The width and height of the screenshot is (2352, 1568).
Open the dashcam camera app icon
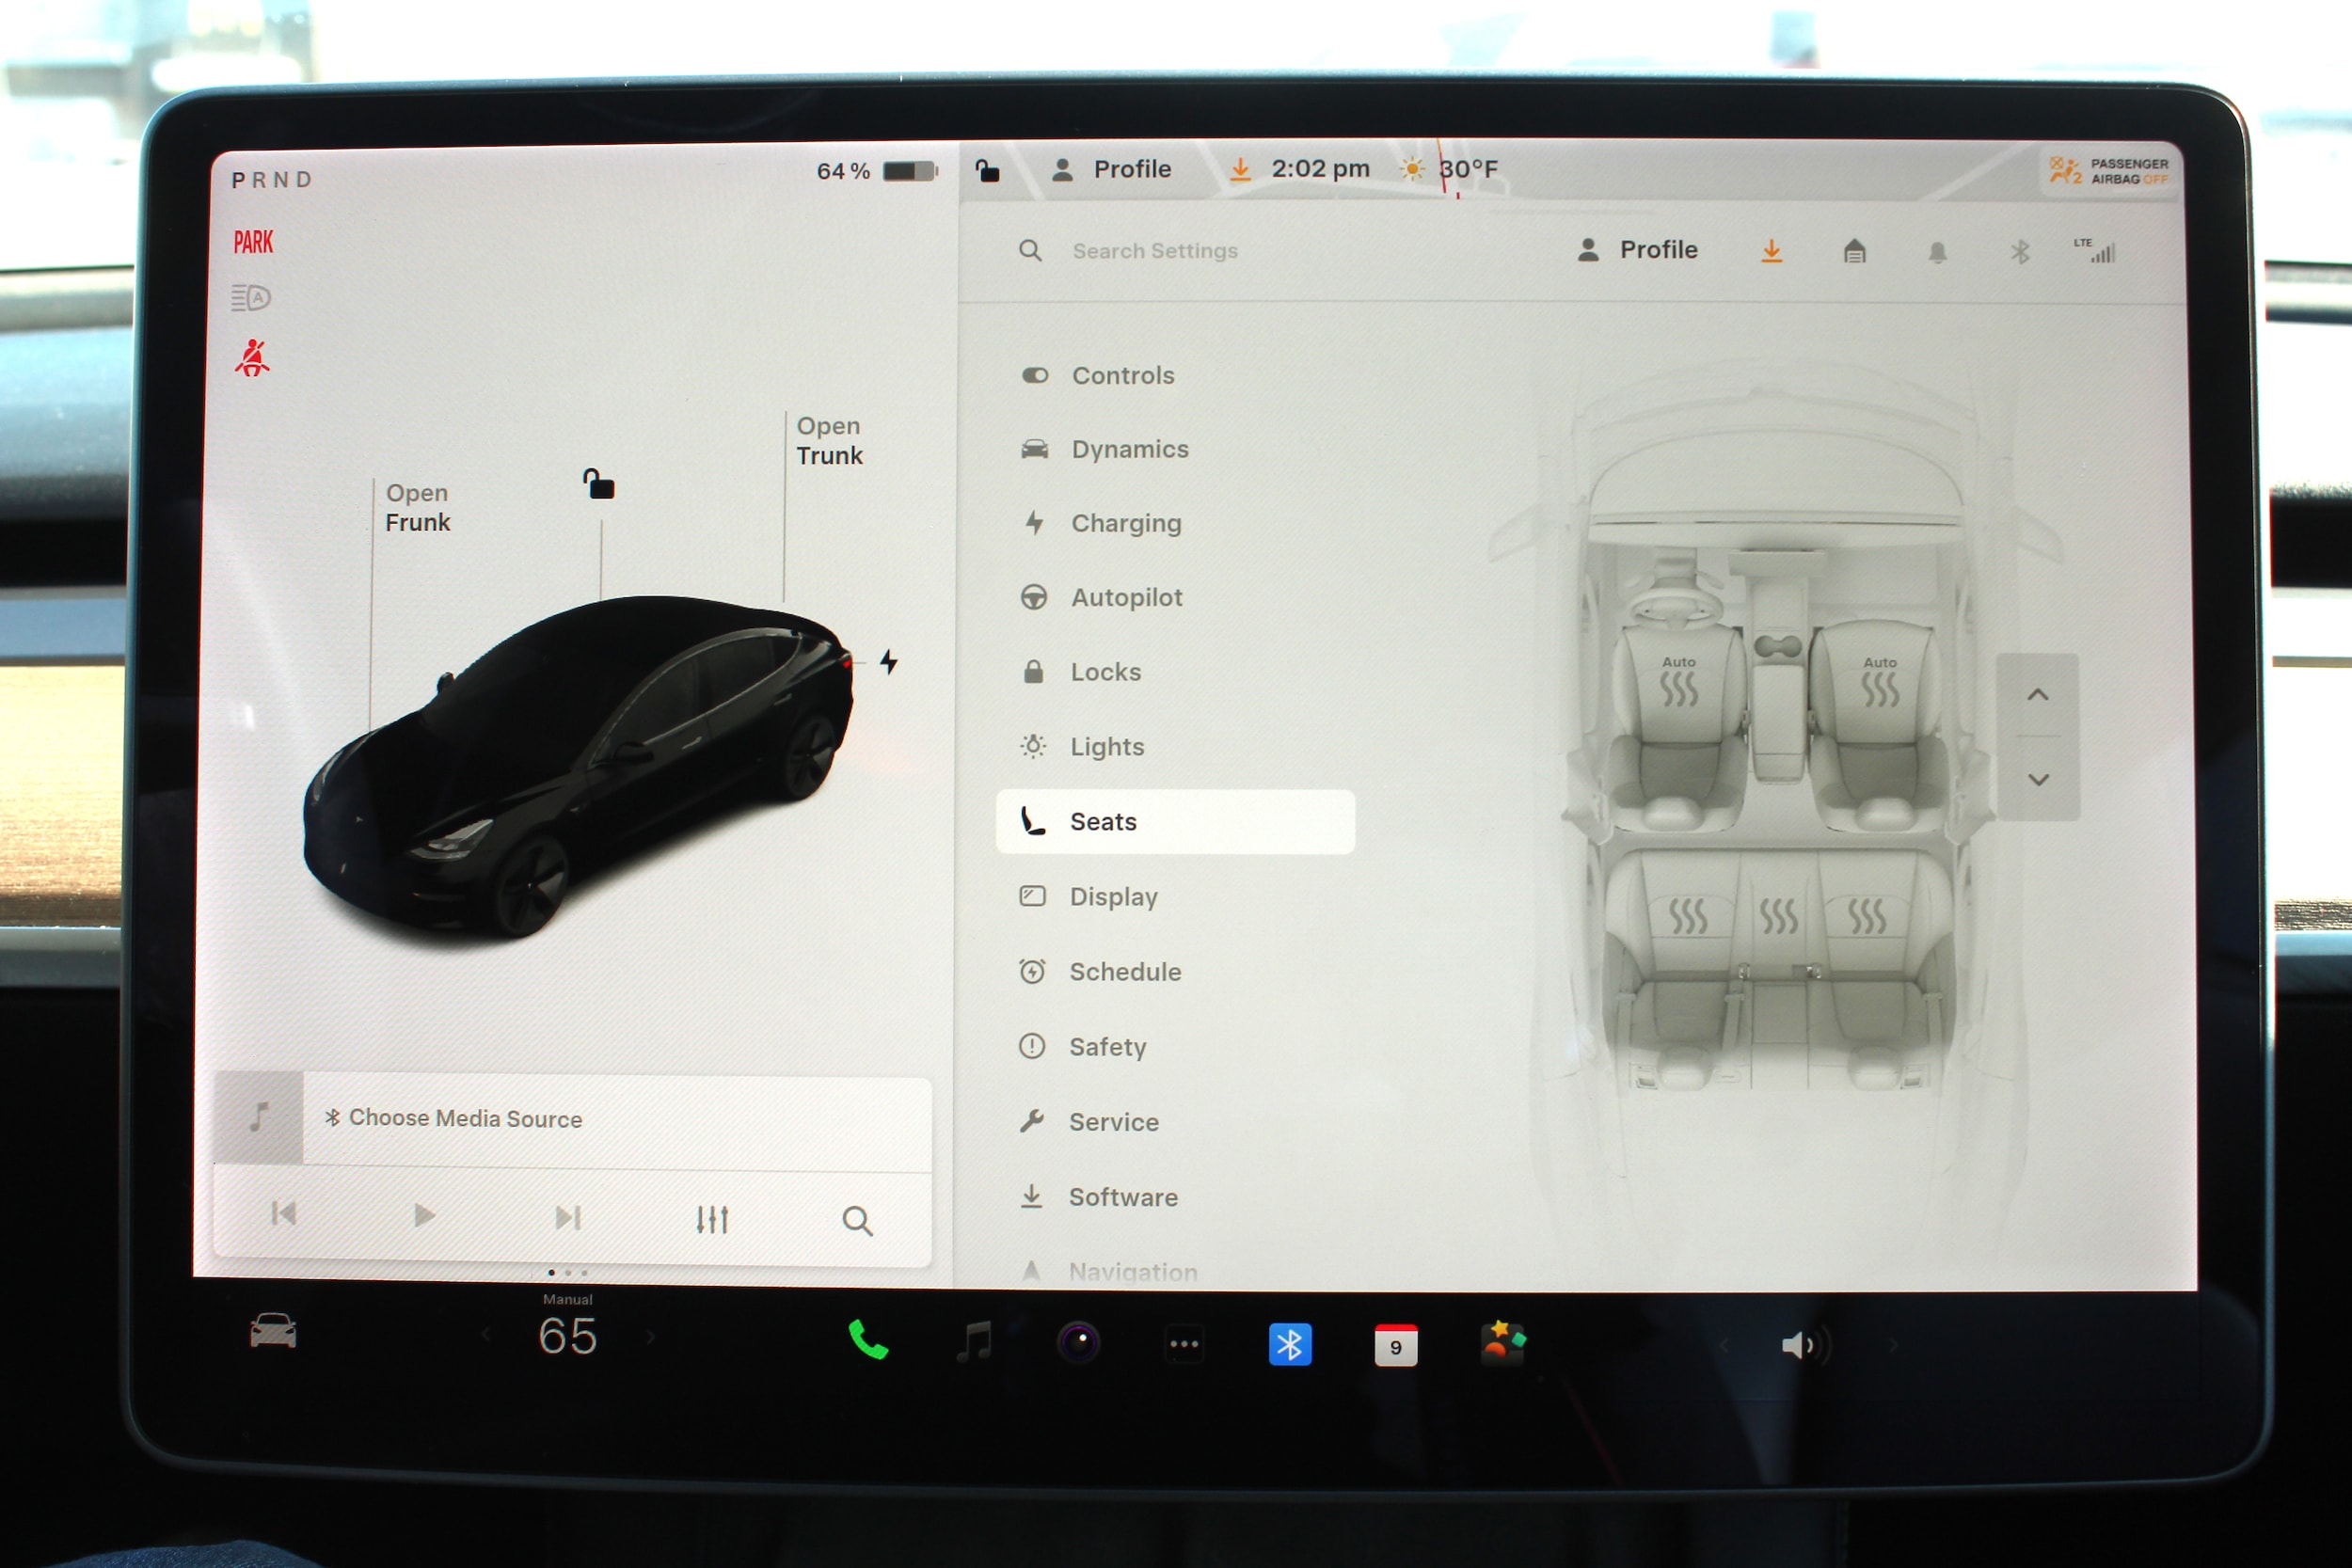point(1078,1343)
